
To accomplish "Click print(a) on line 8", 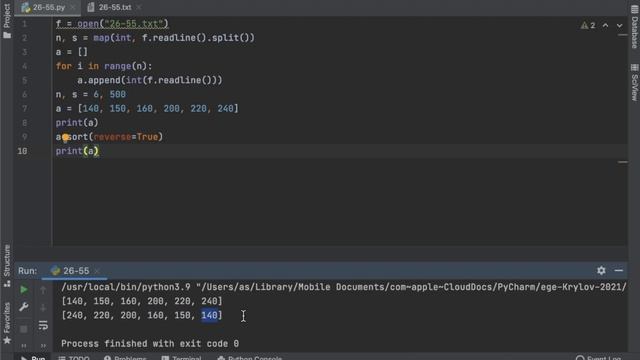I will (77, 122).
